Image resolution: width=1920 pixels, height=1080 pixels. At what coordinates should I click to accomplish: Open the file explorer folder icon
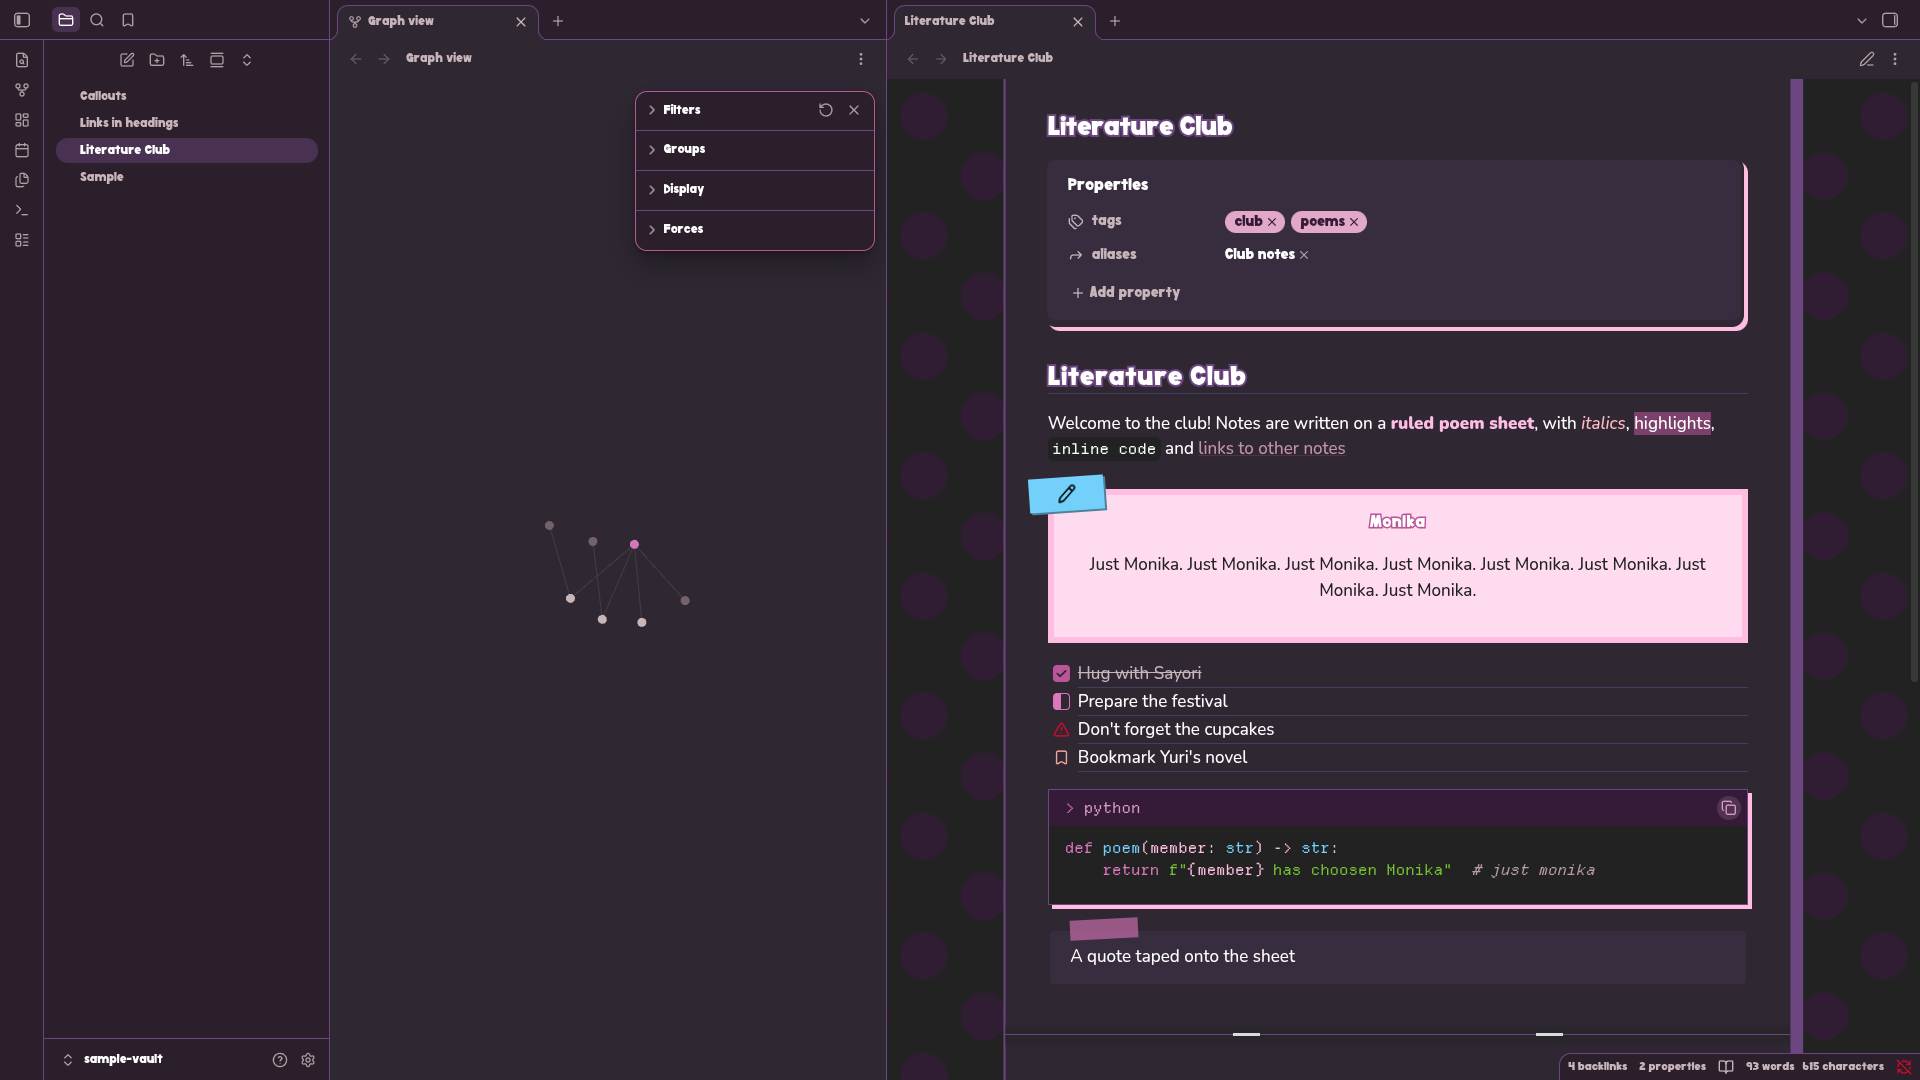[66, 20]
